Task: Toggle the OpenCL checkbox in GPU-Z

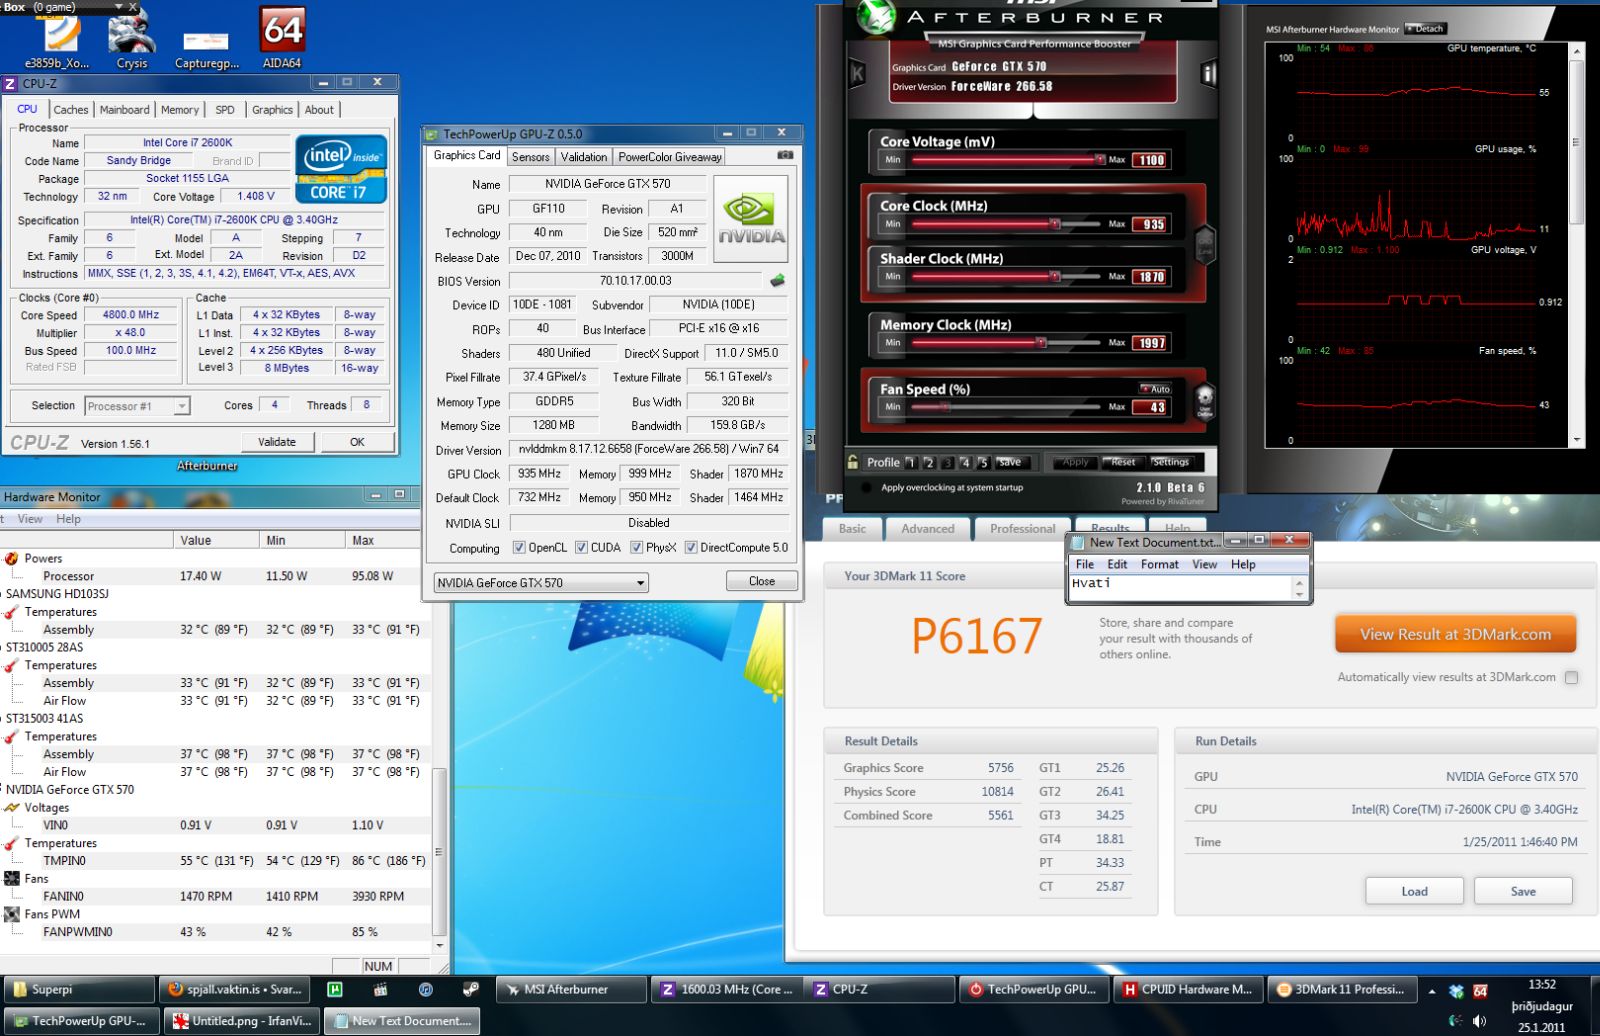Action: 519,548
